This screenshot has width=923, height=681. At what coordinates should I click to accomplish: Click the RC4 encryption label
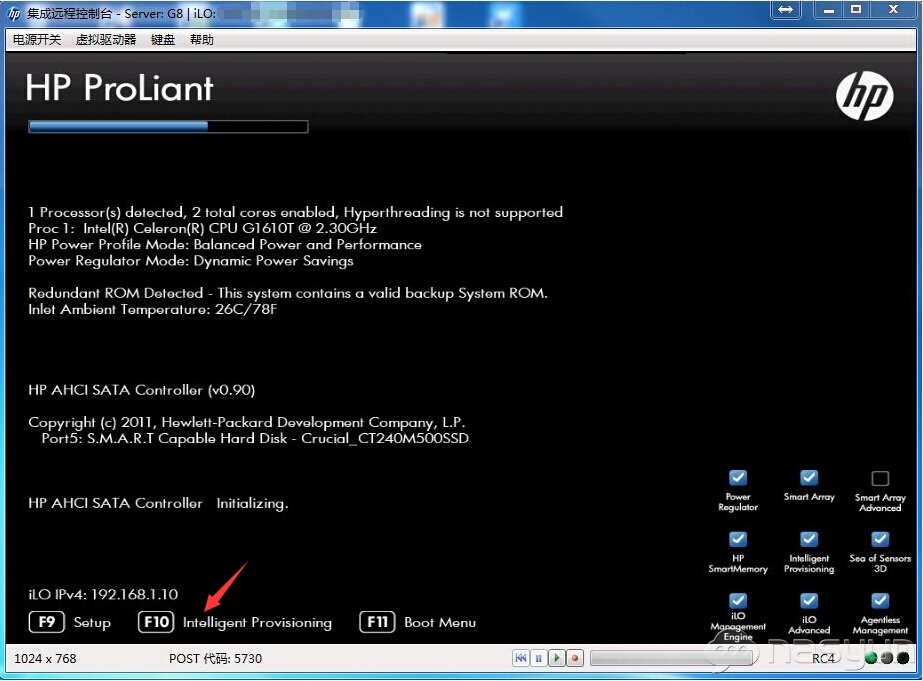[x=824, y=659]
